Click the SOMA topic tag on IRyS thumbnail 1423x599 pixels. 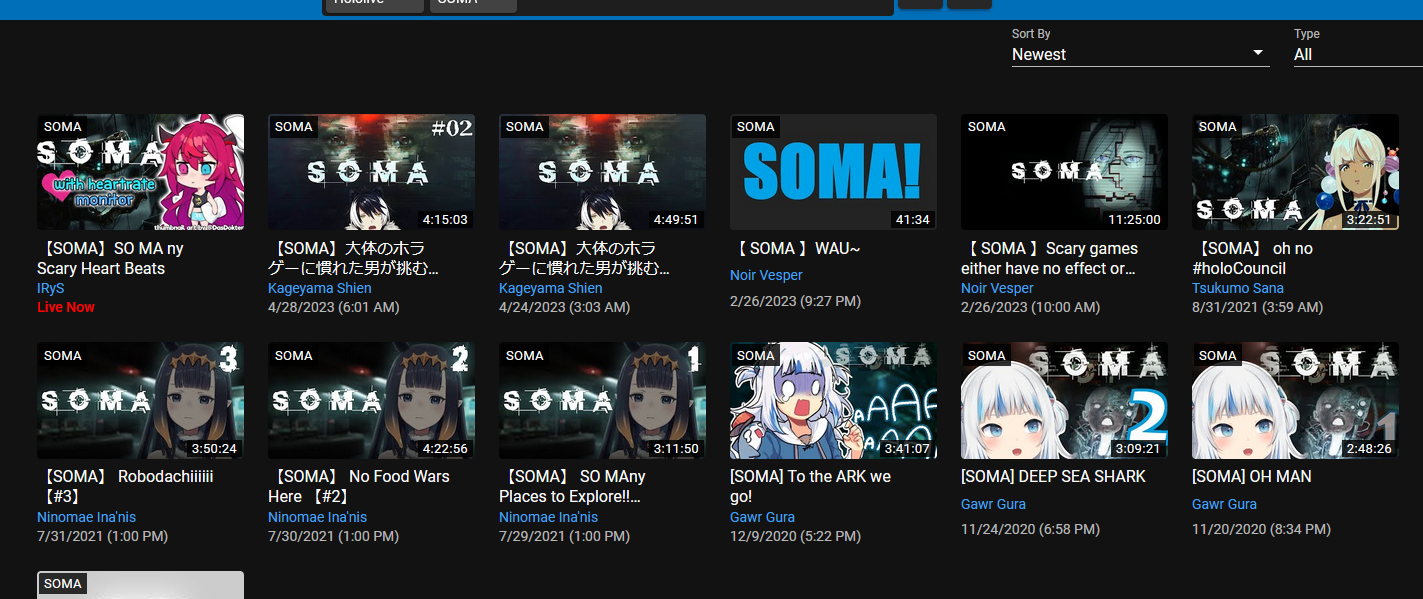tap(63, 127)
